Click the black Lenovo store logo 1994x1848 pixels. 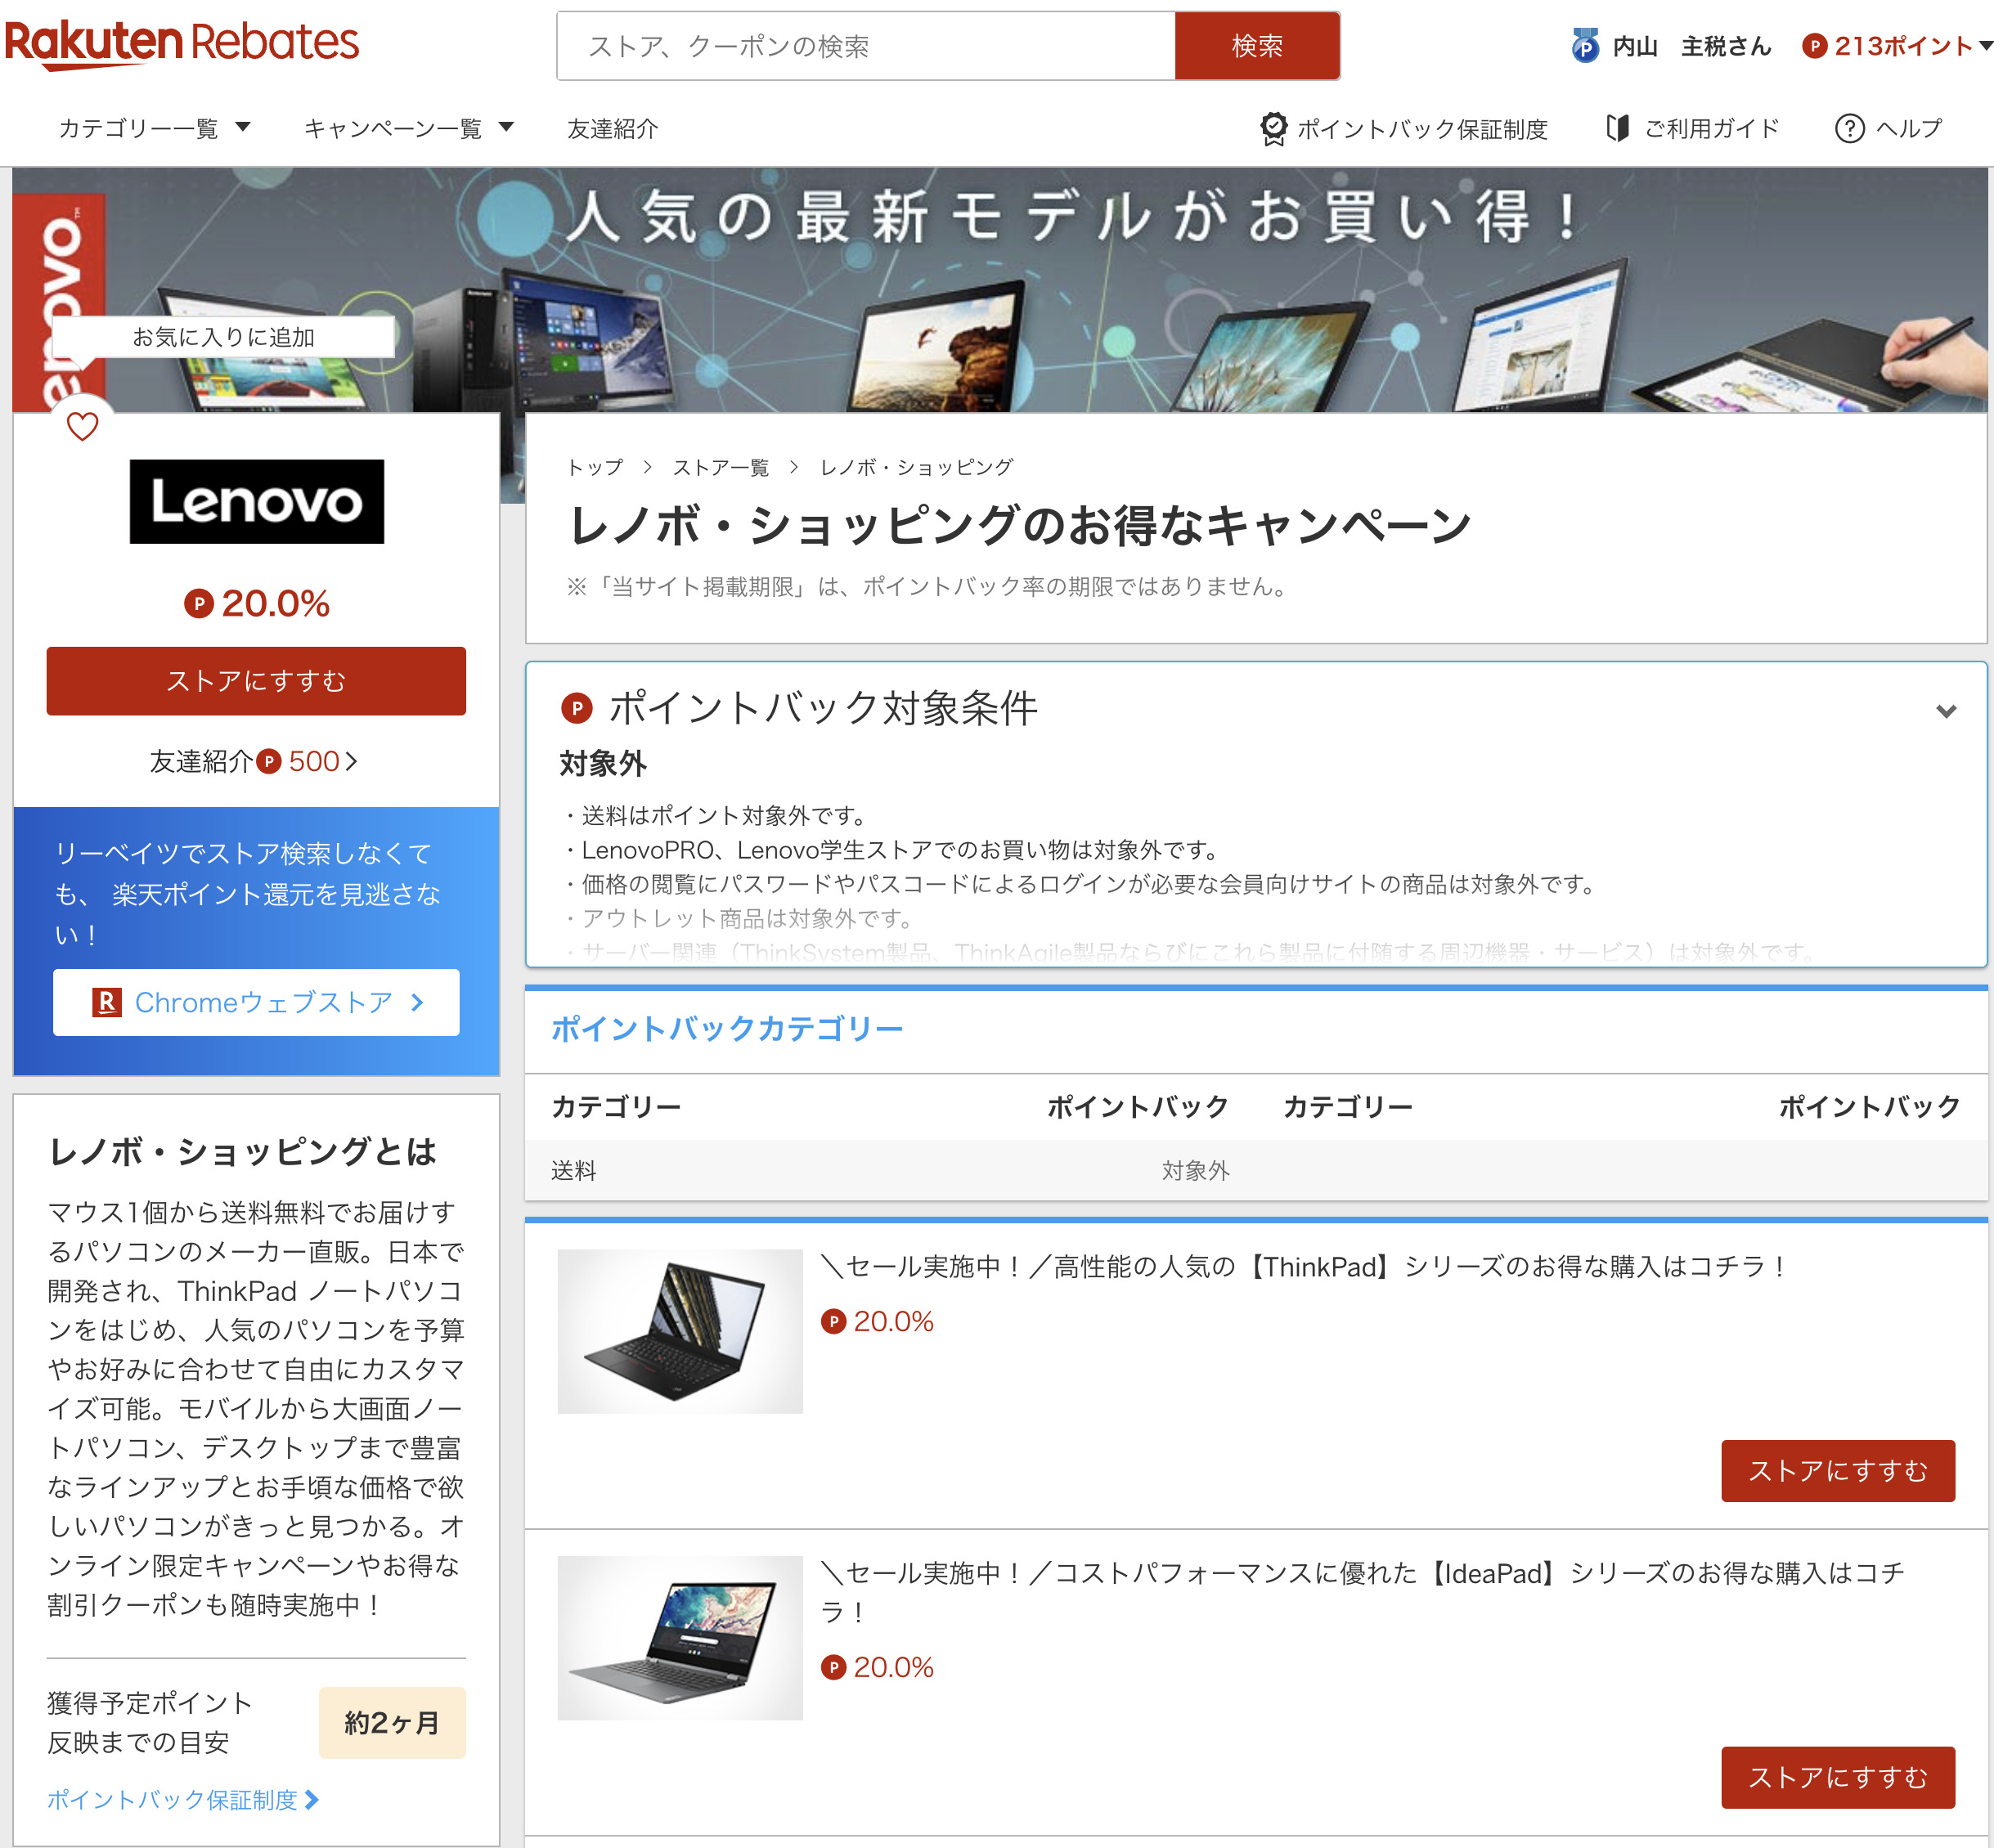pos(257,501)
